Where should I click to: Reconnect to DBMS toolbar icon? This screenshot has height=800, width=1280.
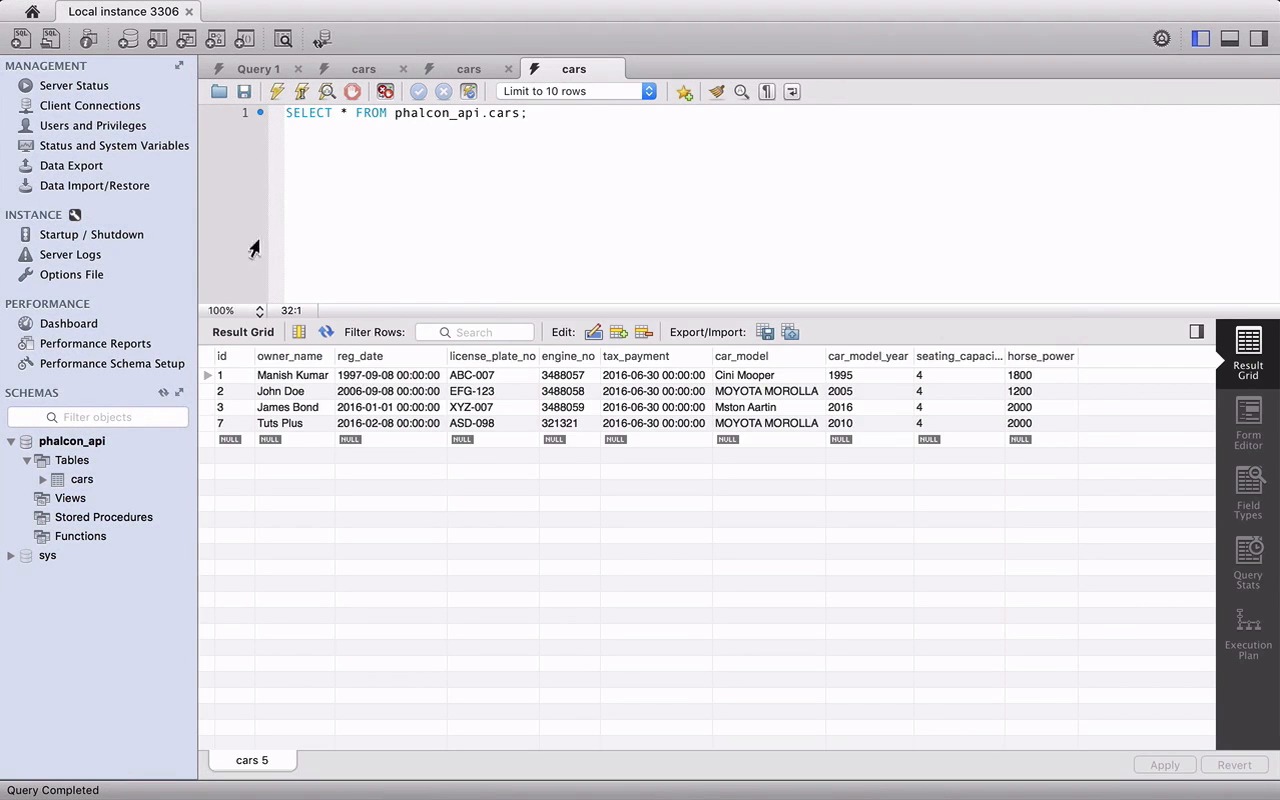(x=322, y=39)
